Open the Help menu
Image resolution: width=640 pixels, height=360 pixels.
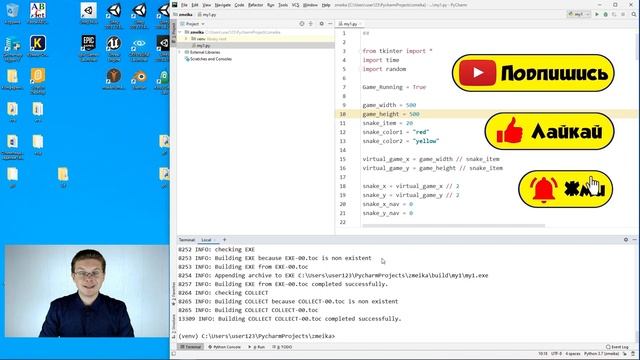pos(326,5)
